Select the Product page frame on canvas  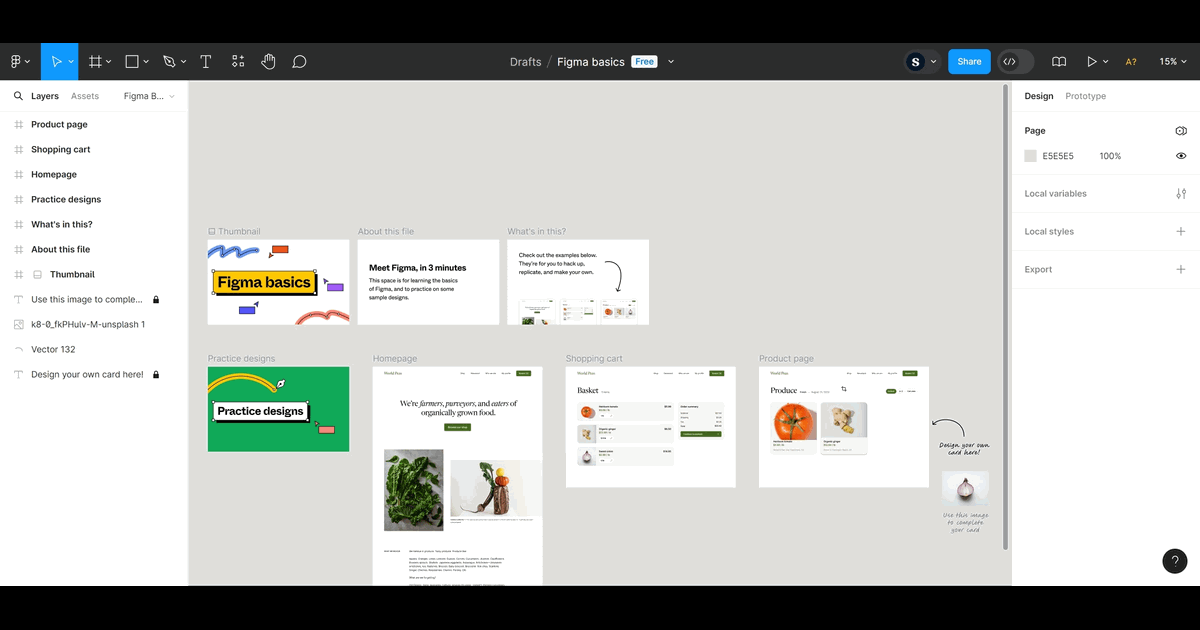coord(844,427)
